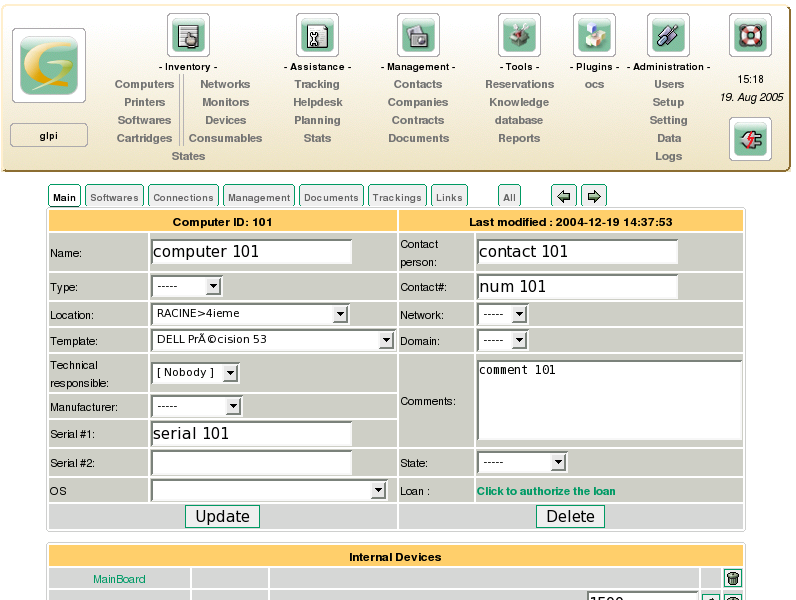This screenshot has width=796, height=600.
Task: Open the Tools section icon
Action: (519, 35)
